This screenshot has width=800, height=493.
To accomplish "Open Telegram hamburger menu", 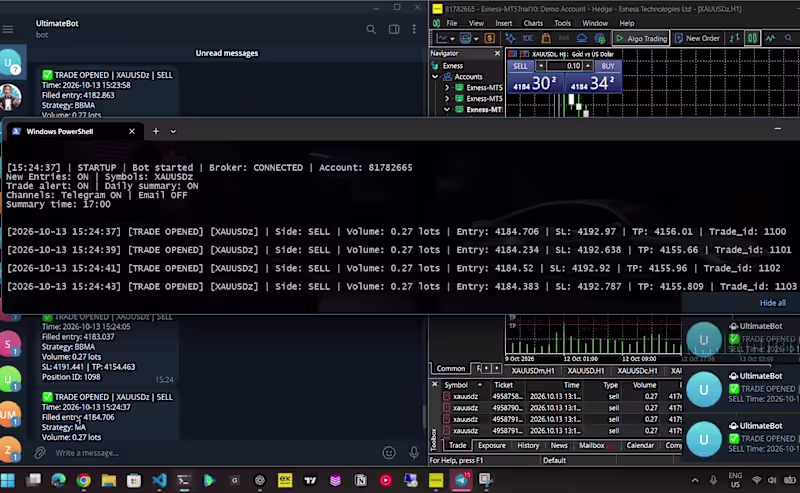I will [8, 30].
